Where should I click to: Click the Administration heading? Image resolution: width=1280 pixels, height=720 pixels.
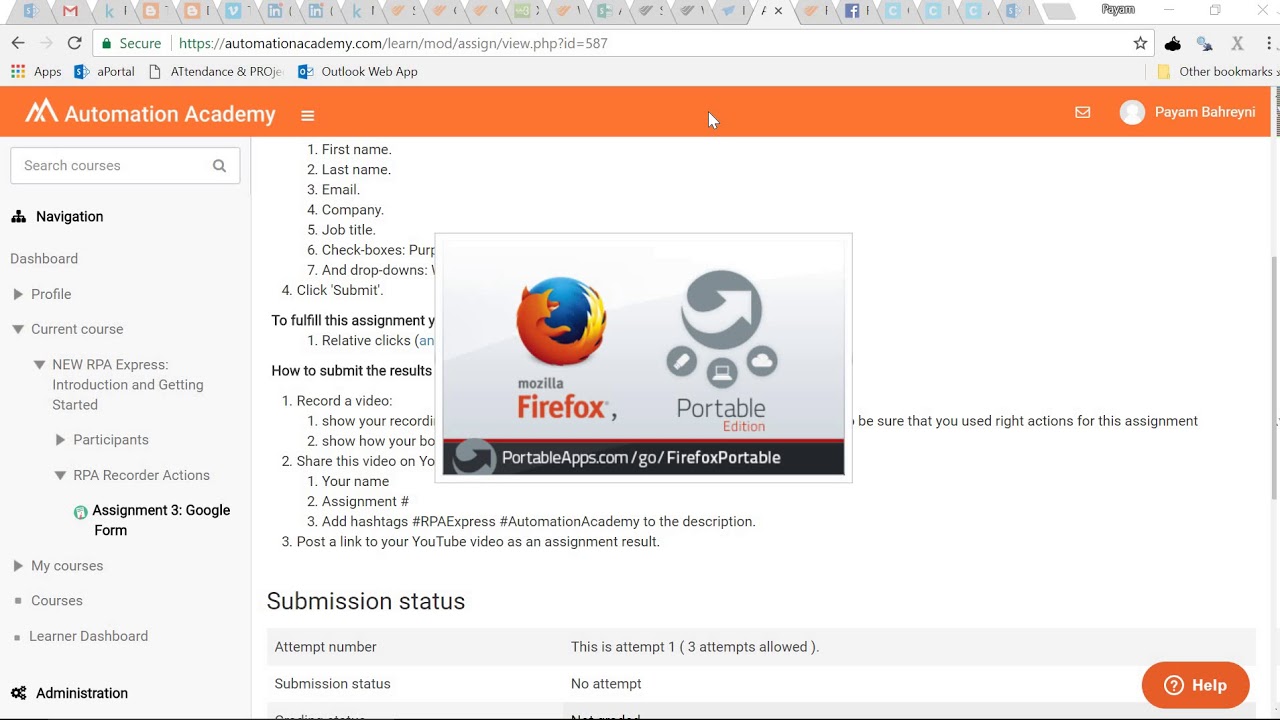(82, 693)
